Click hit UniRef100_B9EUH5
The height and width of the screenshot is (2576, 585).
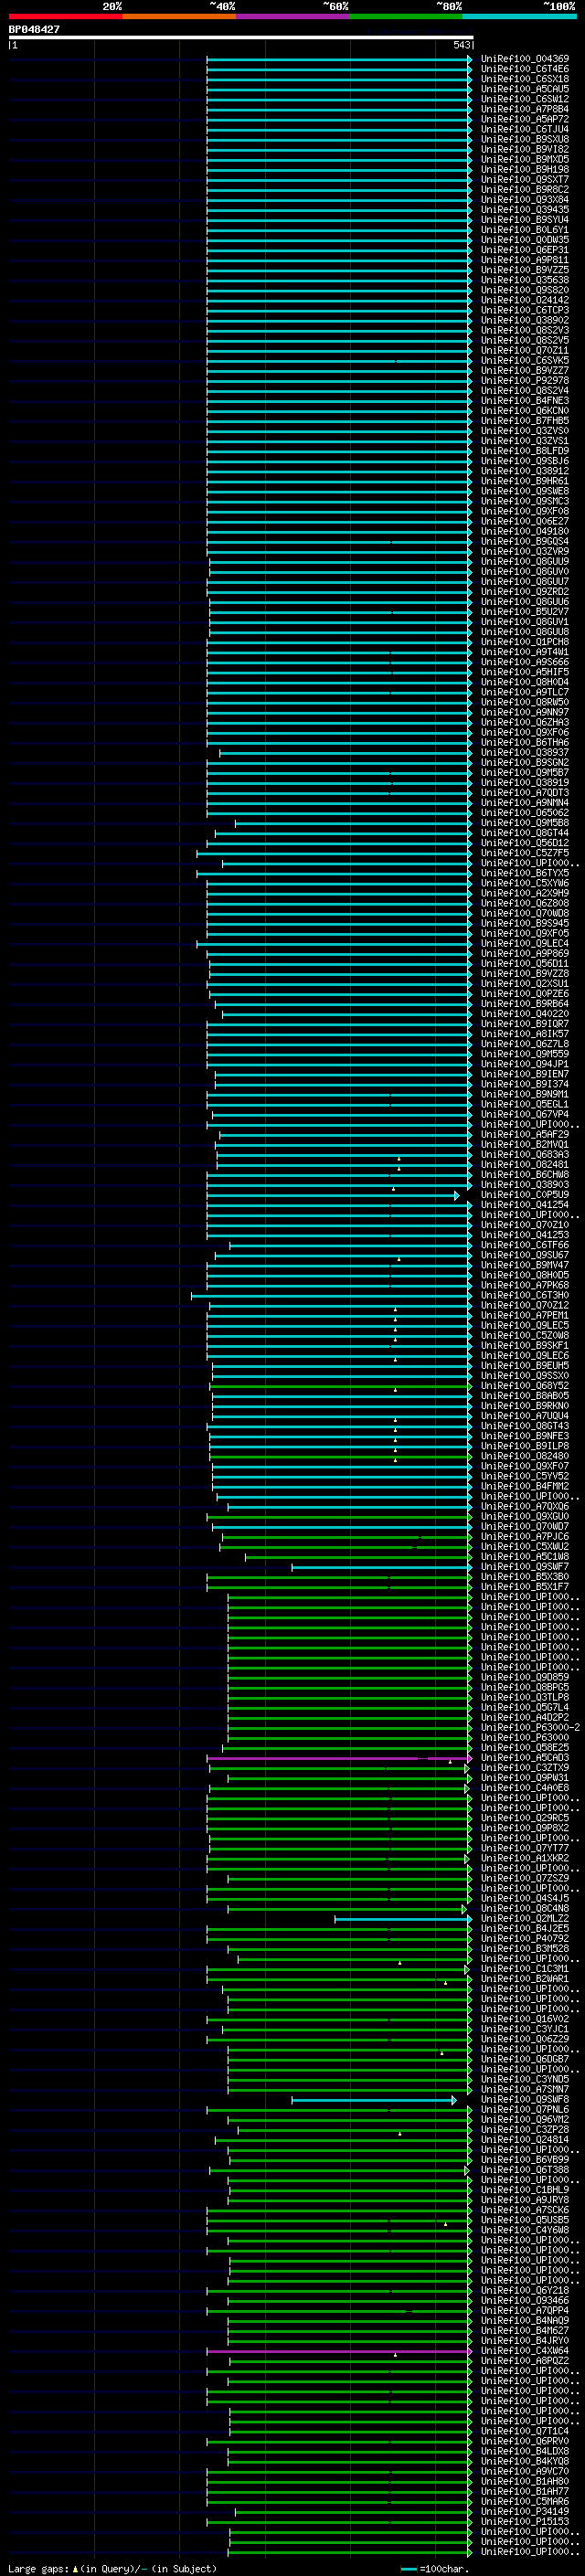click(524, 1366)
